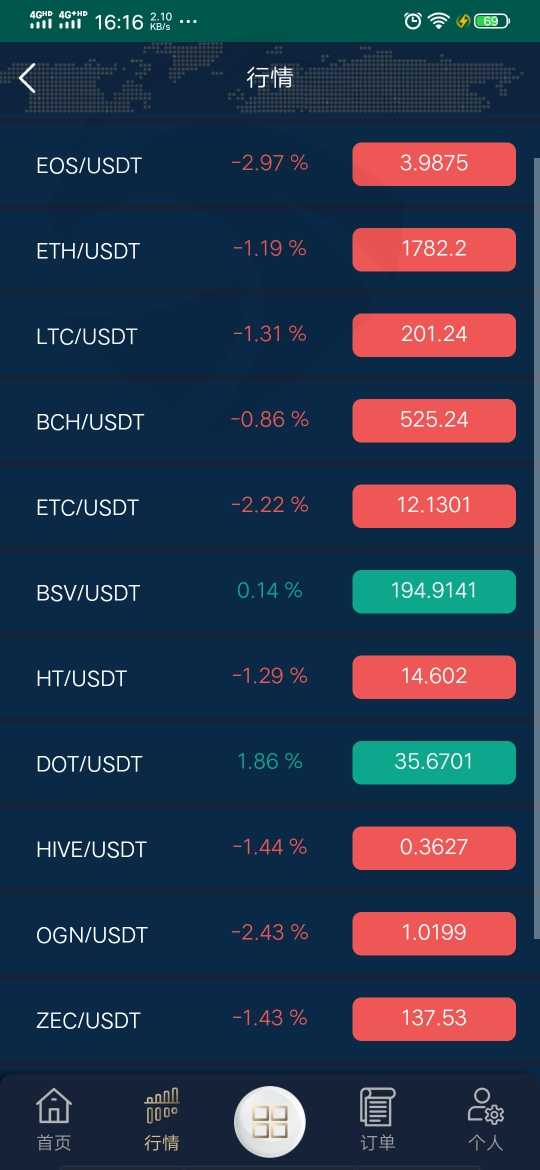Click the ETH/USDT price 1782.2
The image size is (540, 1170).
tap(434, 249)
